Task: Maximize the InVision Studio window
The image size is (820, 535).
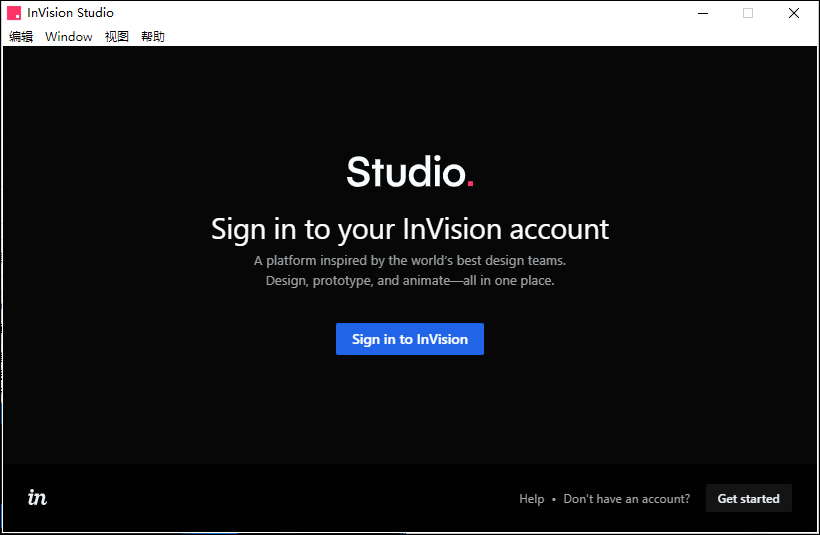Action: 748,13
